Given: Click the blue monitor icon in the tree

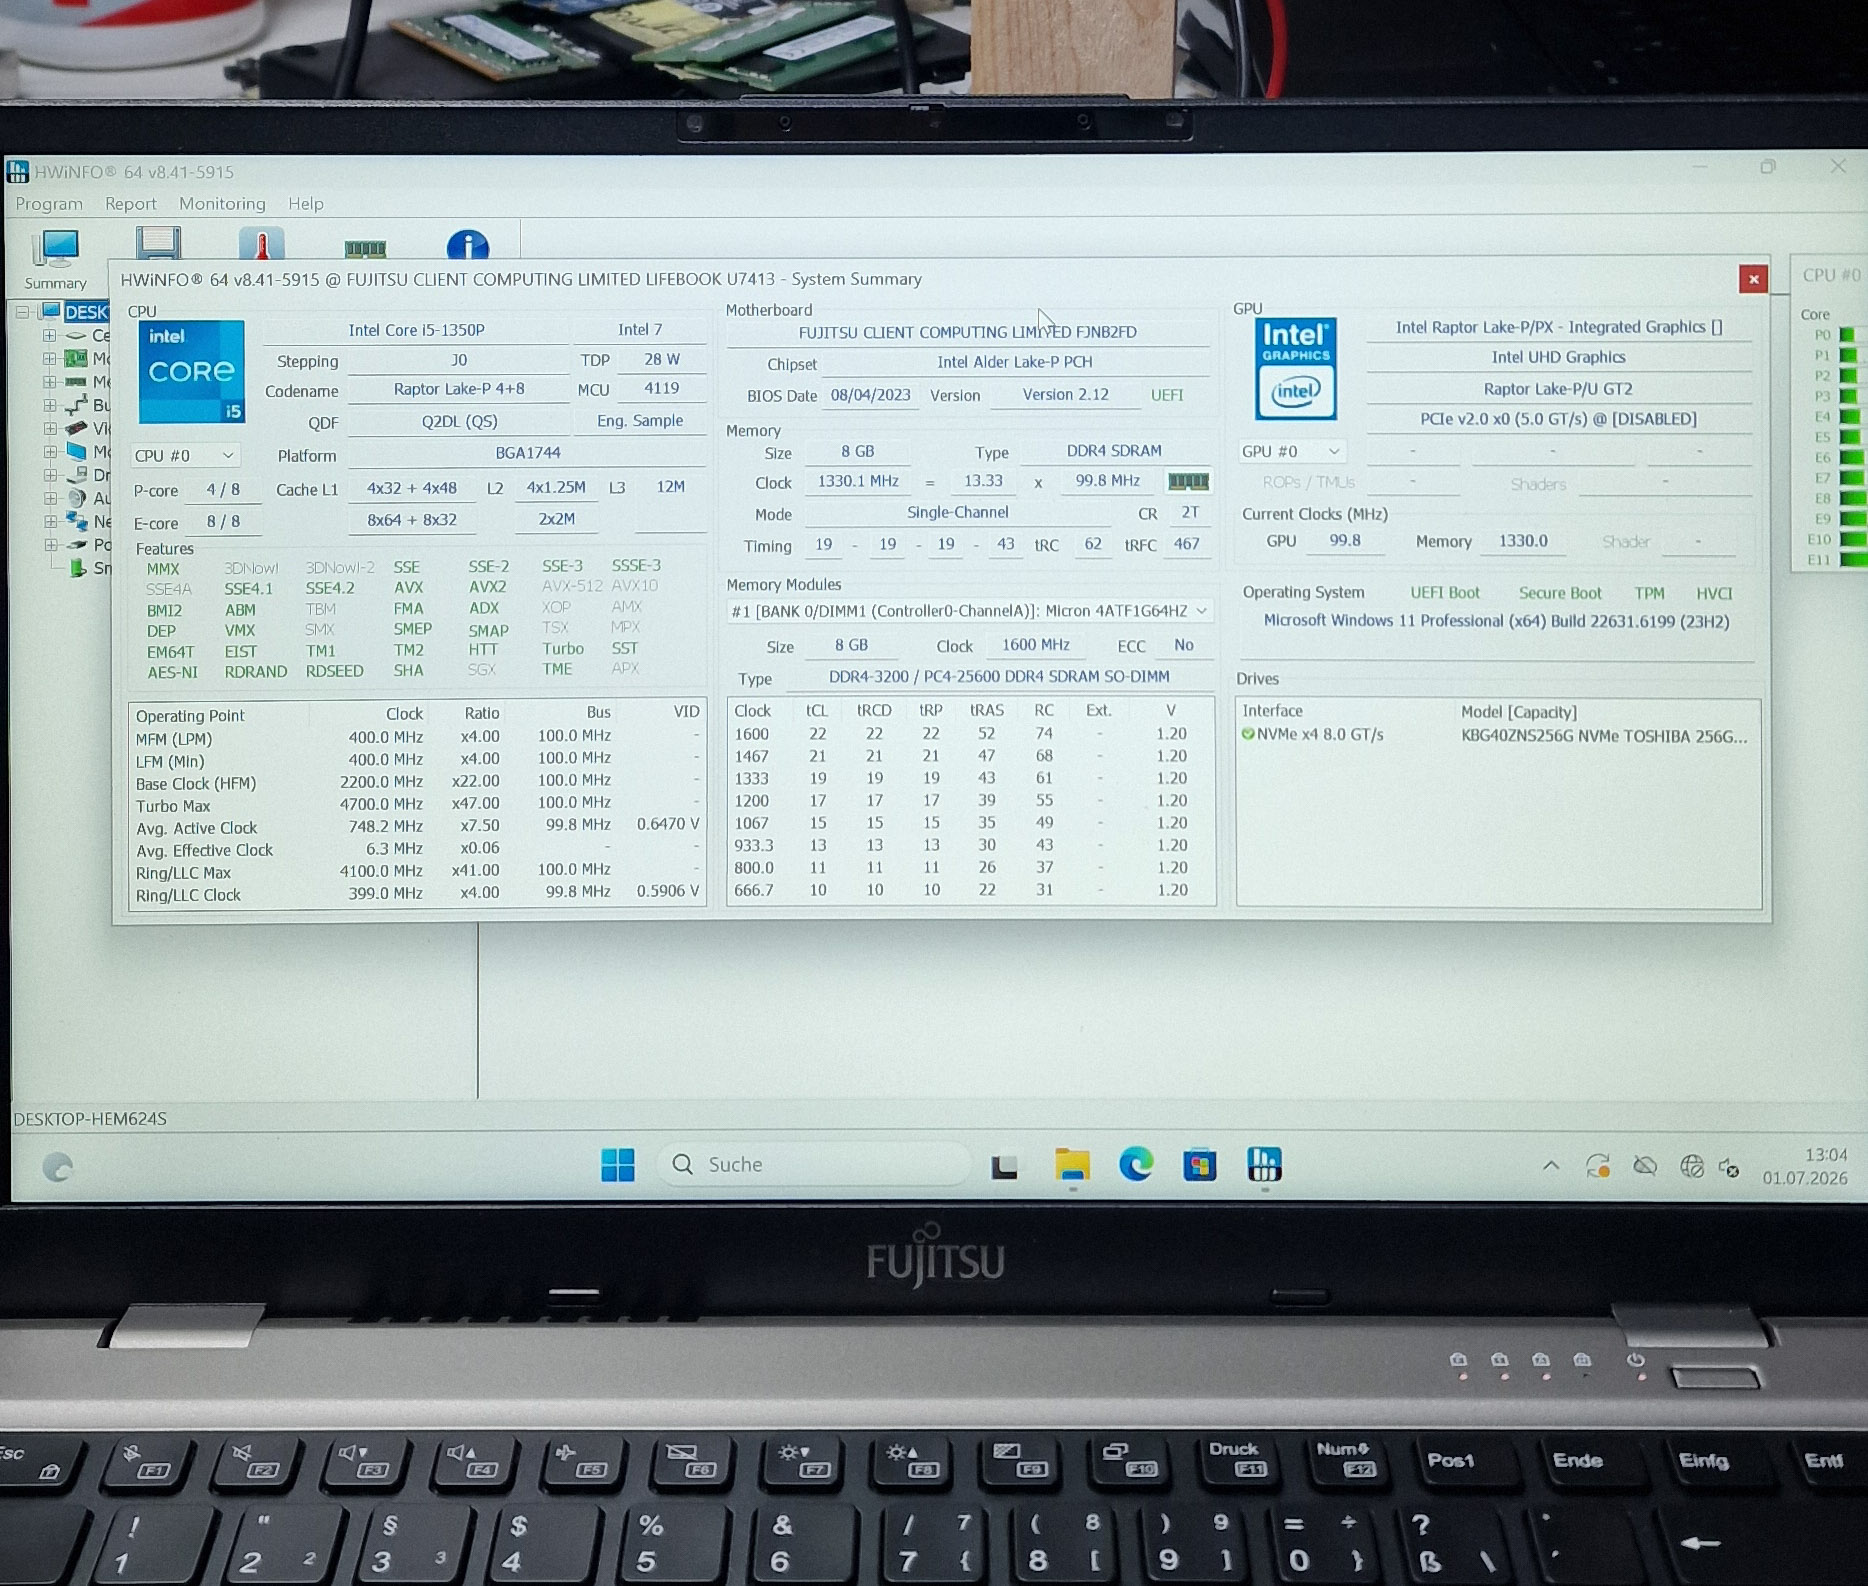Looking at the screenshot, I should pyautogui.click(x=76, y=451).
